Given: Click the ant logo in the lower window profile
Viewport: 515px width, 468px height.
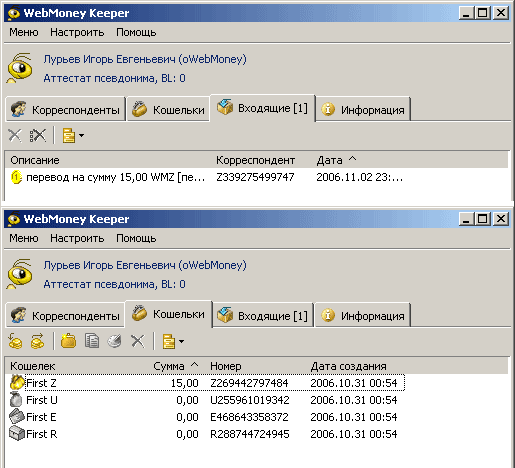Looking at the screenshot, I should 20,274.
